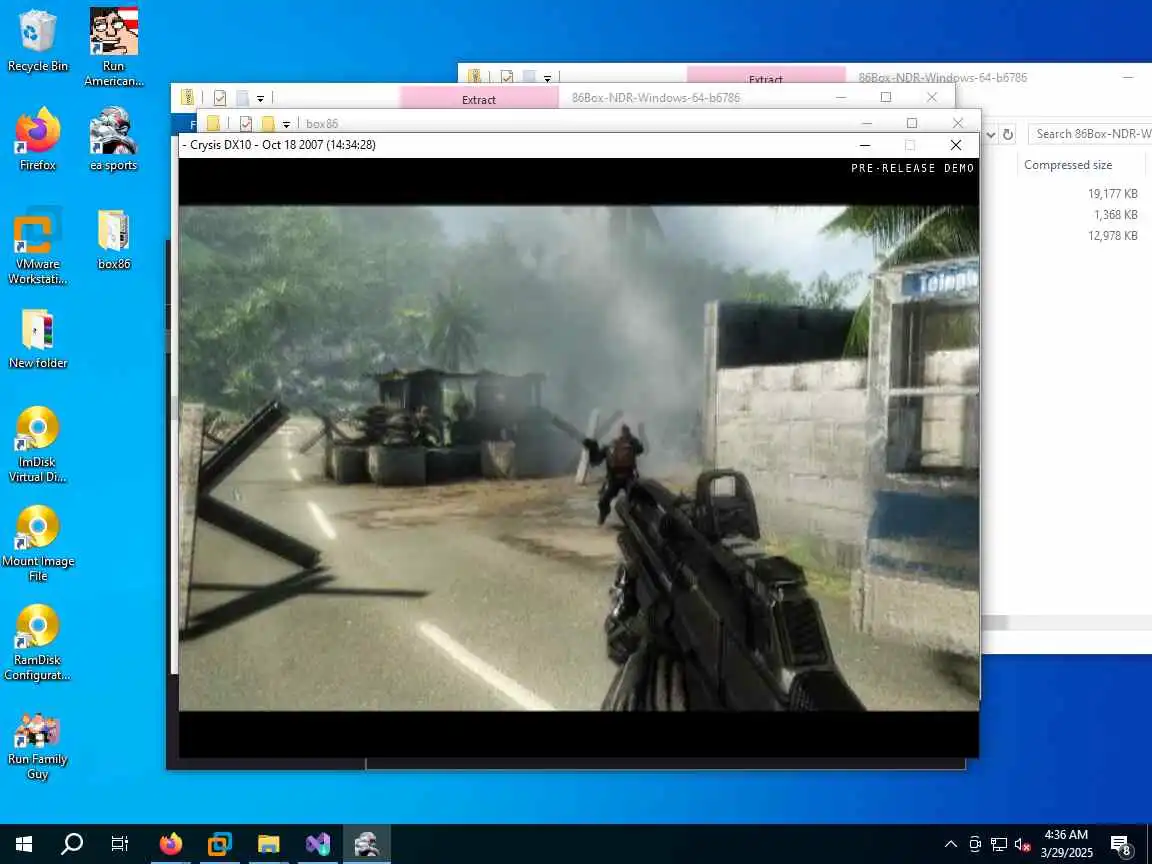Select the ea sports desktop shortcut
The height and width of the screenshot is (864, 1152).
pos(113,139)
